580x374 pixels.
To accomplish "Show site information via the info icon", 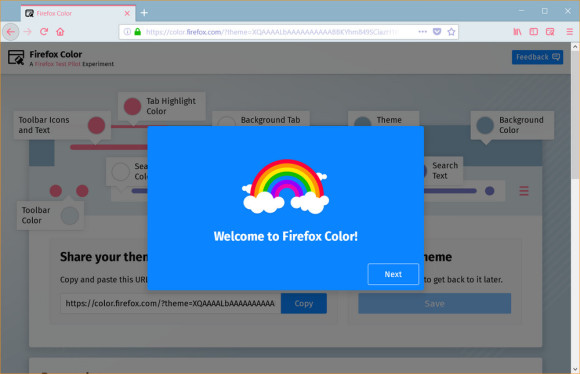I will [x=127, y=32].
